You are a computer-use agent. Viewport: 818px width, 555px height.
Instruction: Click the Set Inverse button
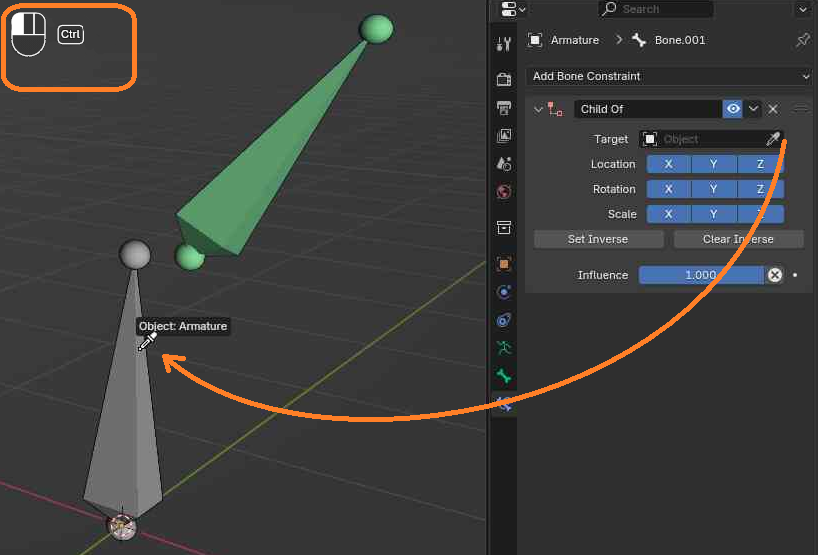[598, 239]
